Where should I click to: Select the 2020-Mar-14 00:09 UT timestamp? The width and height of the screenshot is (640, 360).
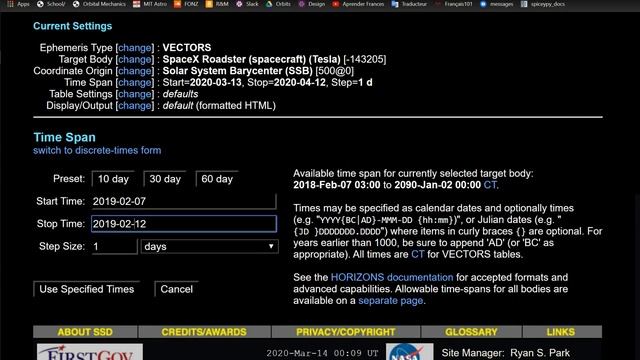point(322,353)
